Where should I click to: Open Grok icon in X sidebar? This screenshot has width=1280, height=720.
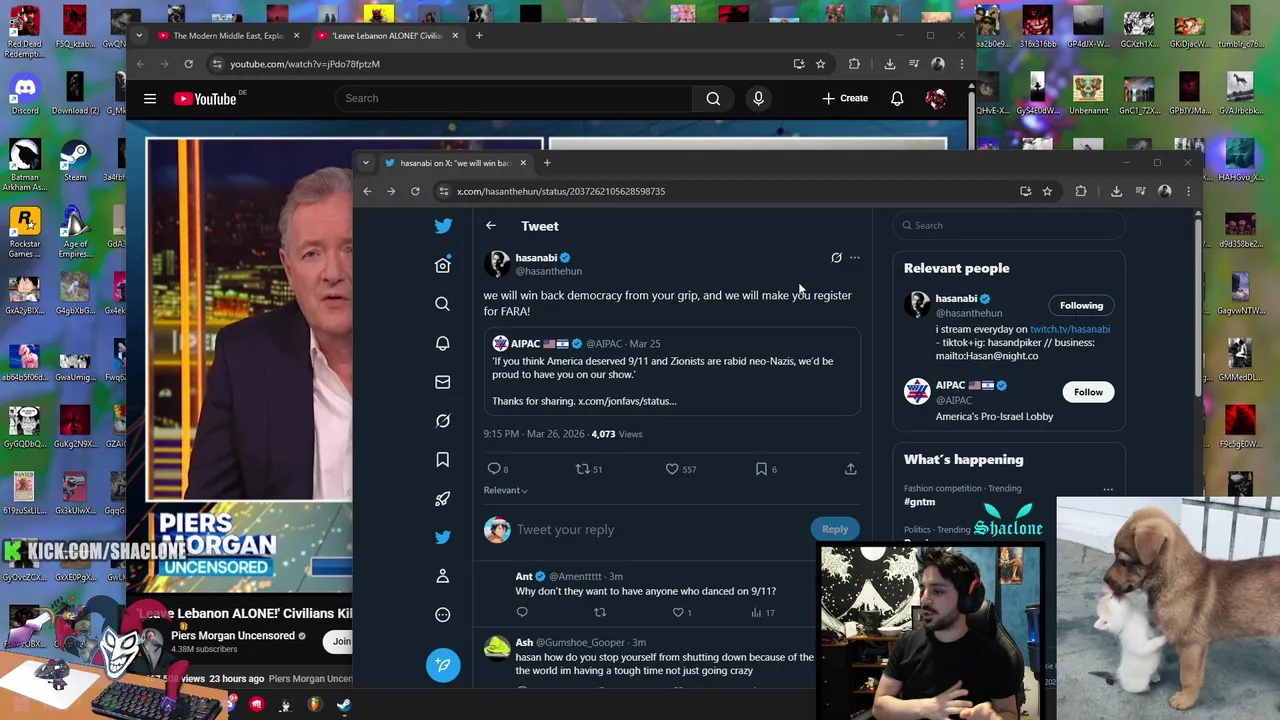(443, 421)
